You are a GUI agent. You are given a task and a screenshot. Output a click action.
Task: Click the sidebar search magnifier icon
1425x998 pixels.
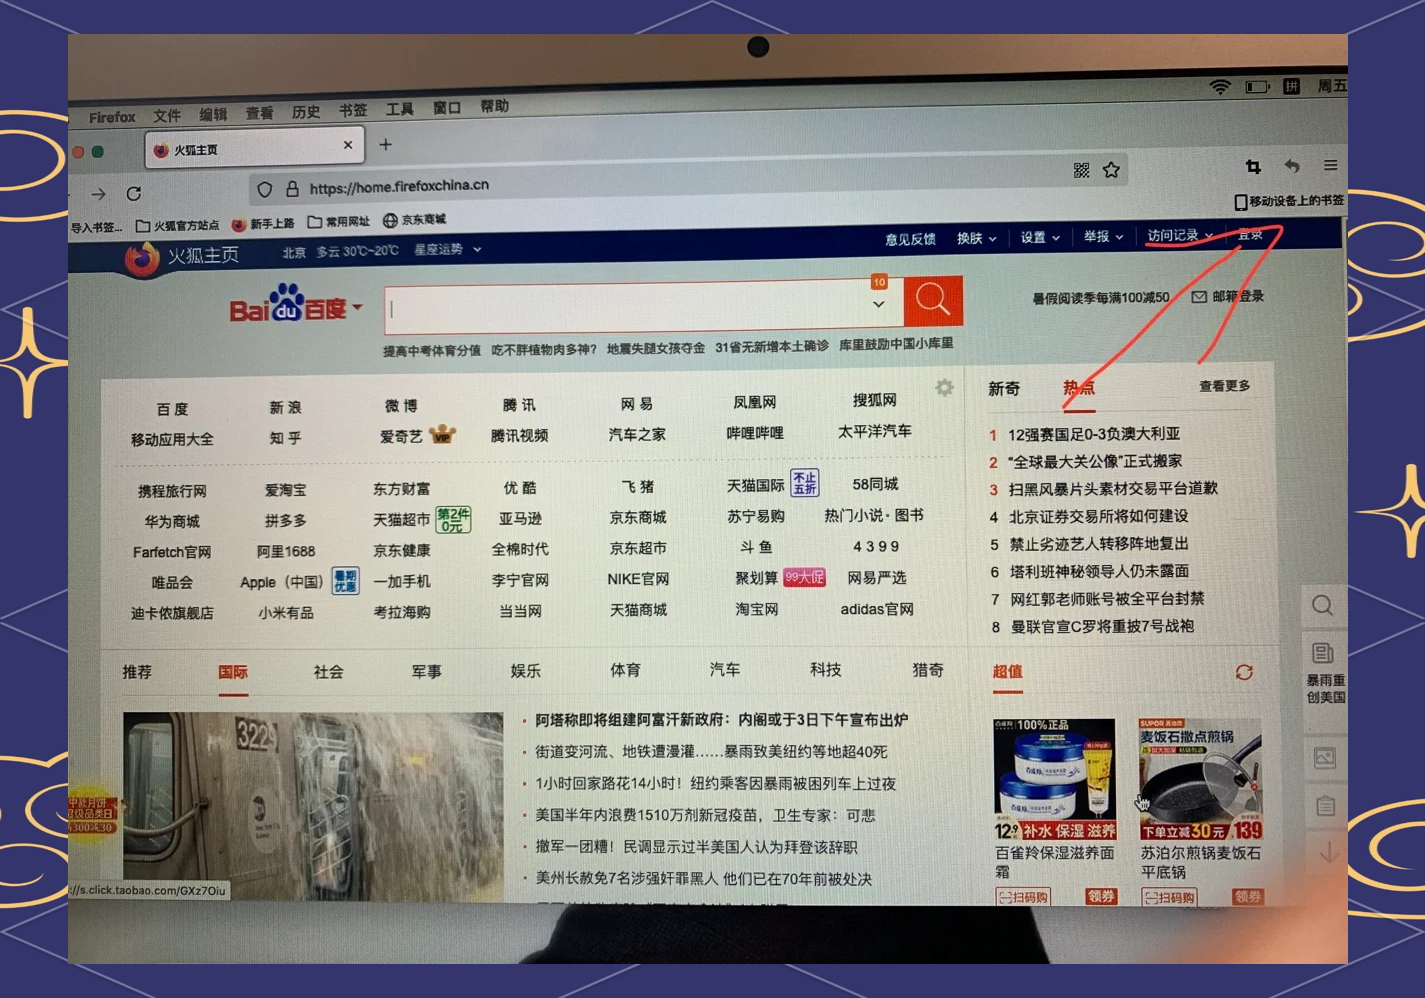pos(1322,605)
